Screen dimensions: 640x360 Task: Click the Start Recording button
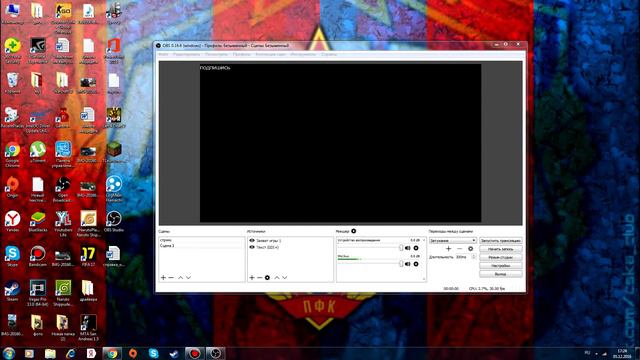pos(501,249)
